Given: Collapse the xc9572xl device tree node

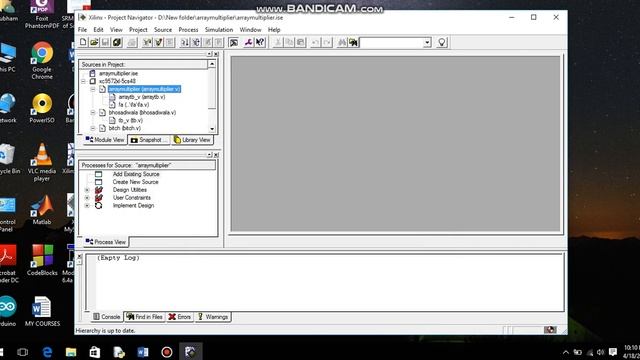Looking at the screenshot, I should click(x=83, y=81).
